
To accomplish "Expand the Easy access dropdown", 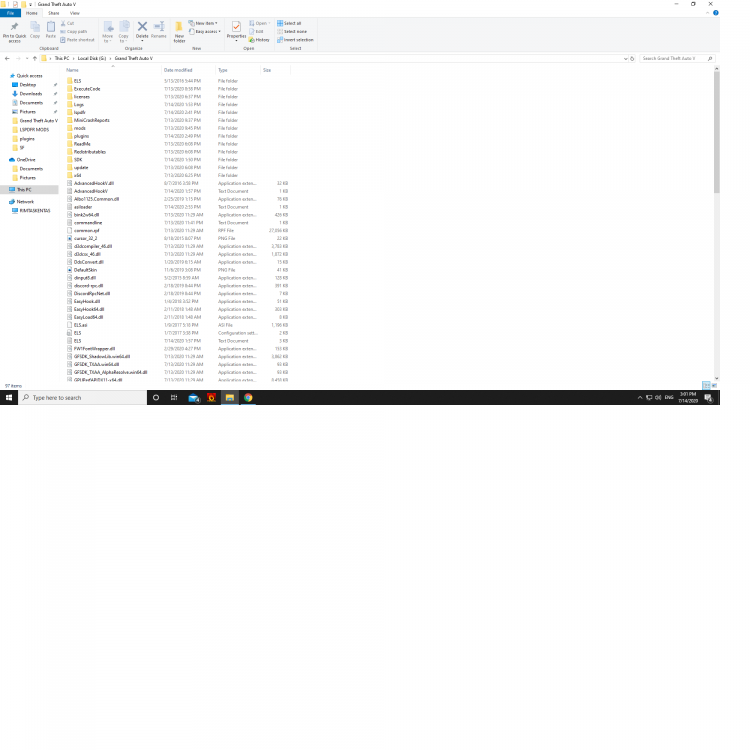I will coord(205,32).
